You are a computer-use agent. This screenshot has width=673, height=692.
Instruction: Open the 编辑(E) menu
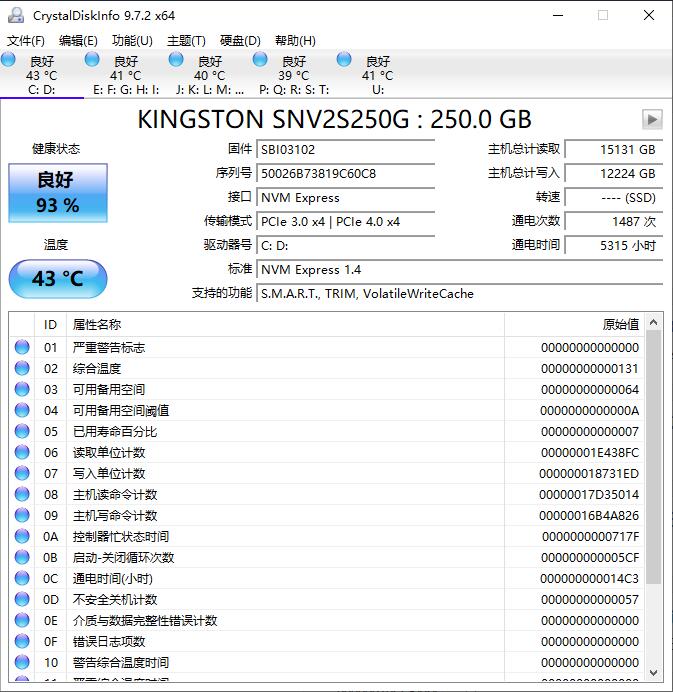78,41
